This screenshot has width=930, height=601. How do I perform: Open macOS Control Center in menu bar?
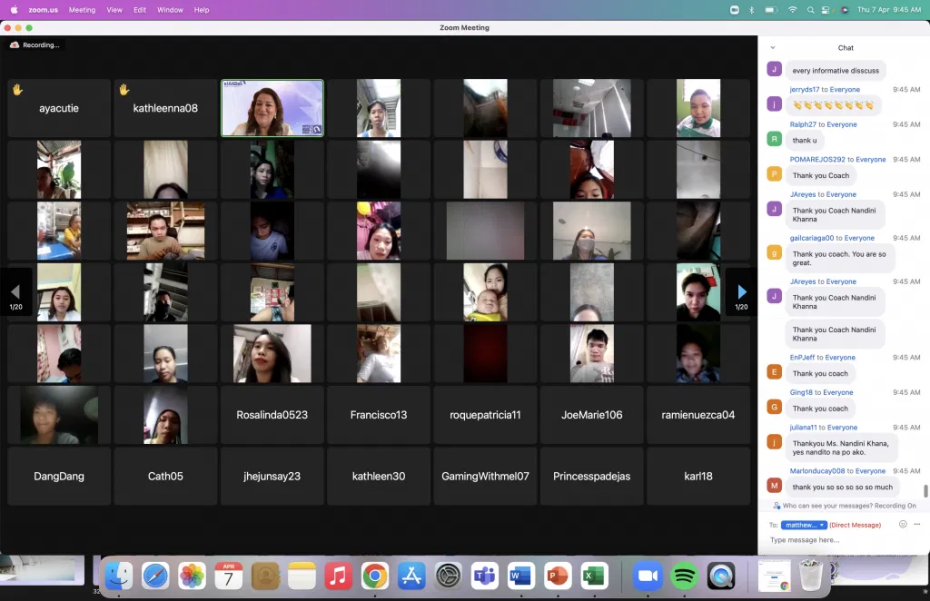[826, 10]
